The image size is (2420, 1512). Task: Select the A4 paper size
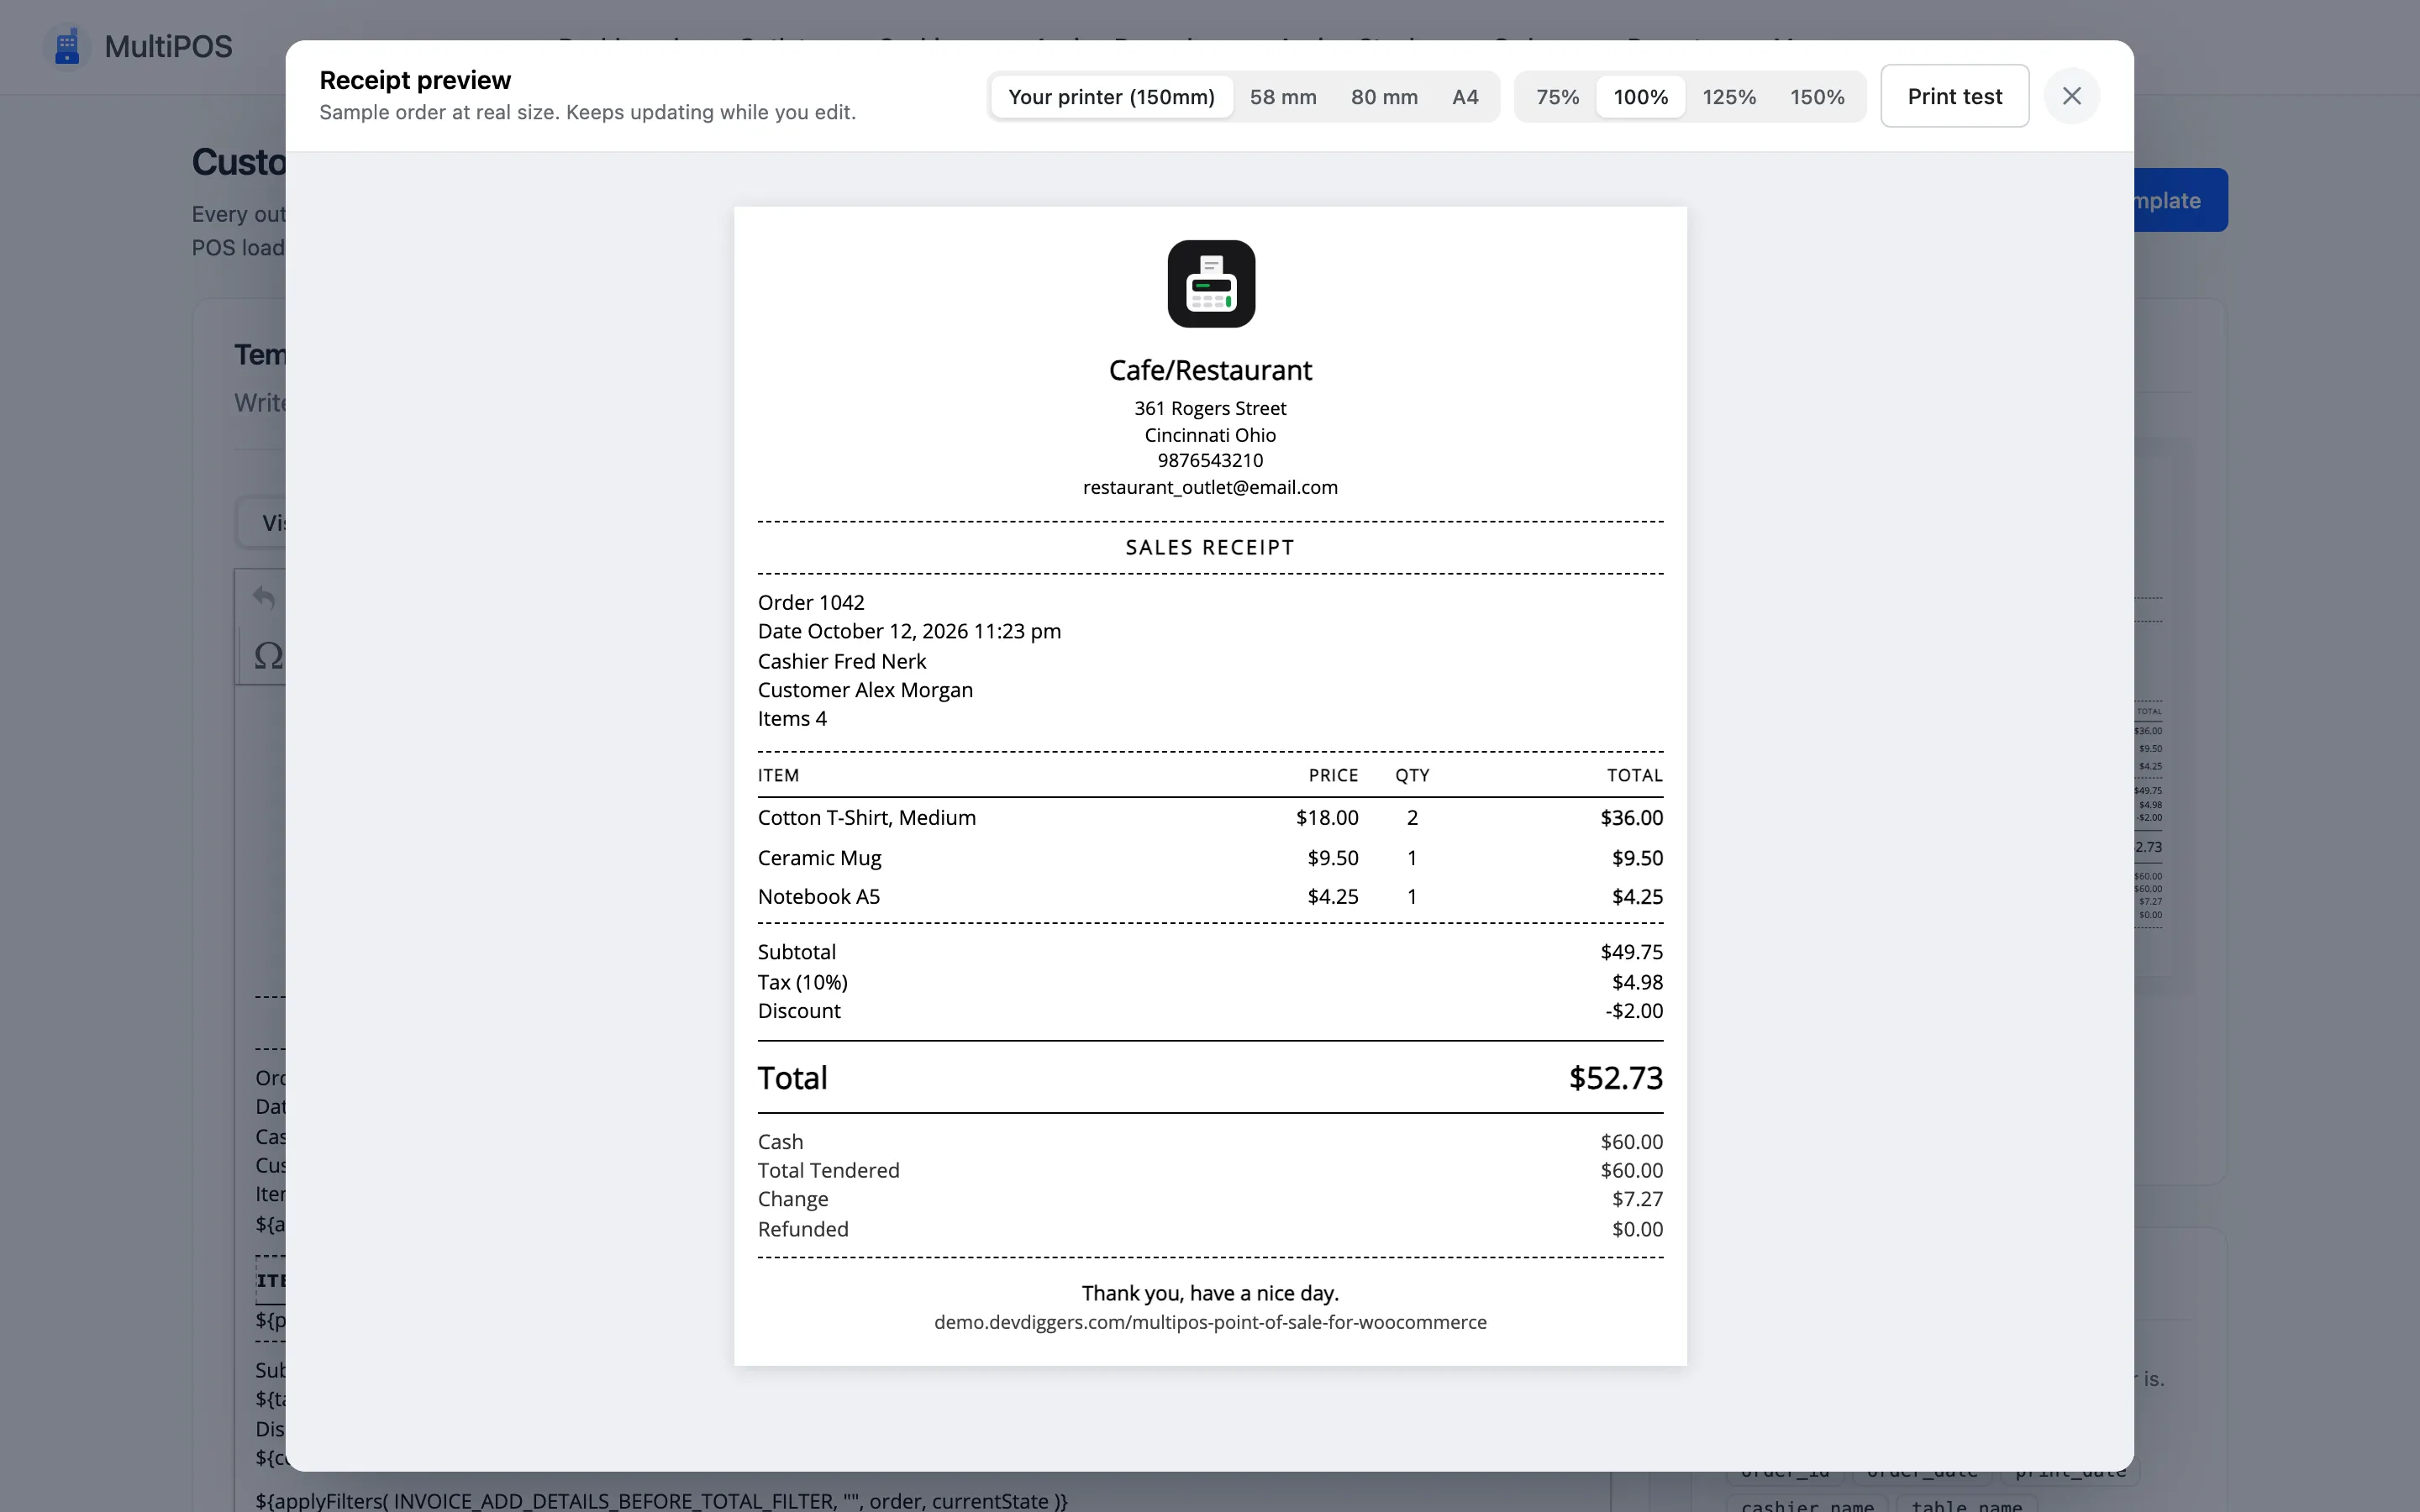coord(1465,97)
